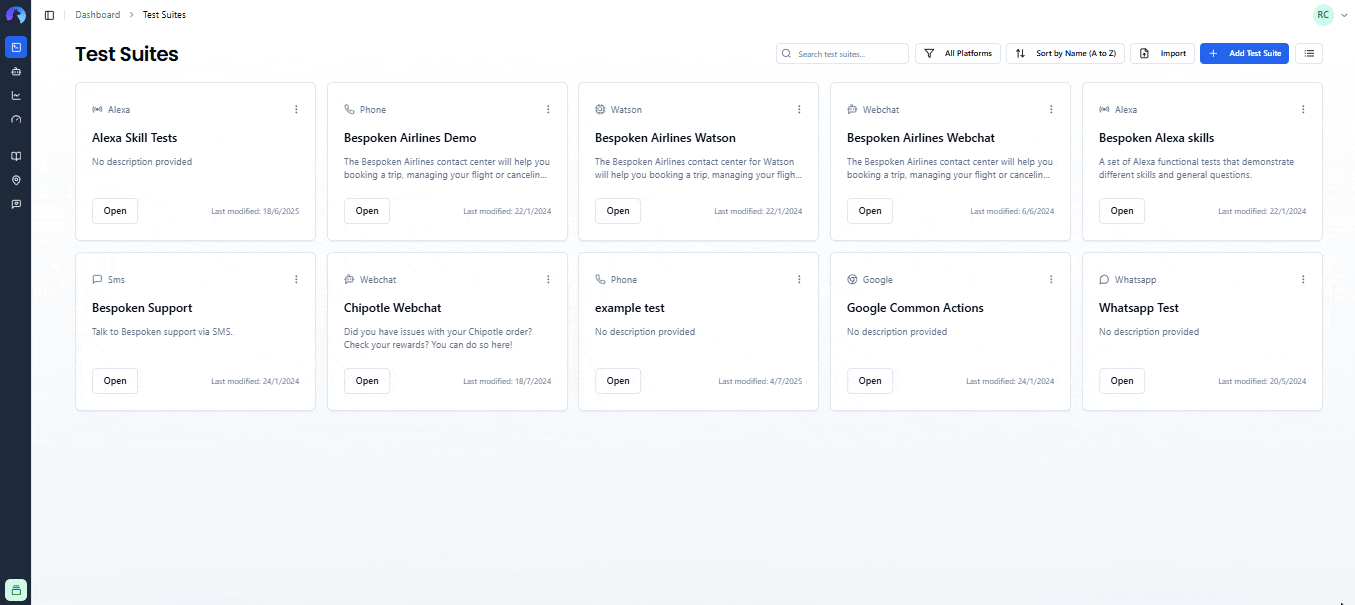Open the example test suite
Screen dimensions: 1355x605
click(x=618, y=381)
